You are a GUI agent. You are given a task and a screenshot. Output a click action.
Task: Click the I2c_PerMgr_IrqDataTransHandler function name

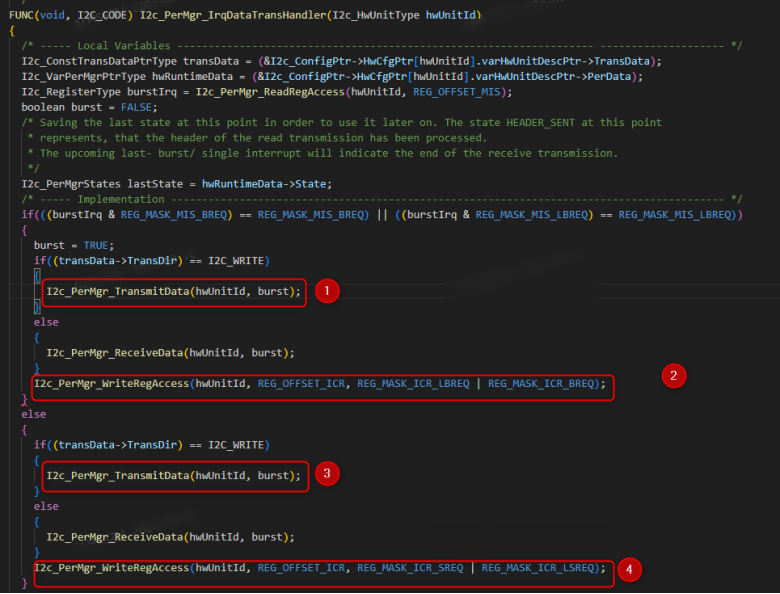[233, 15]
